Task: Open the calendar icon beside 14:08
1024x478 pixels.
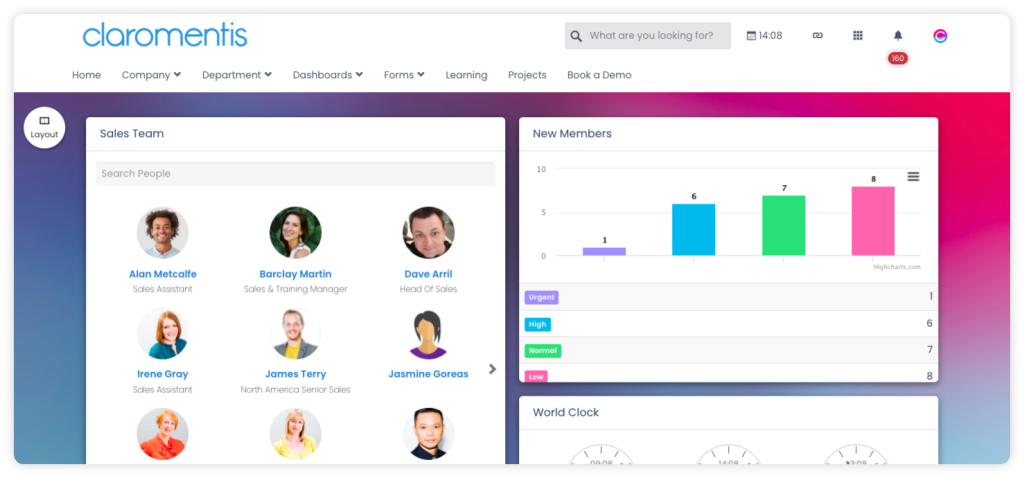Action: coord(751,36)
